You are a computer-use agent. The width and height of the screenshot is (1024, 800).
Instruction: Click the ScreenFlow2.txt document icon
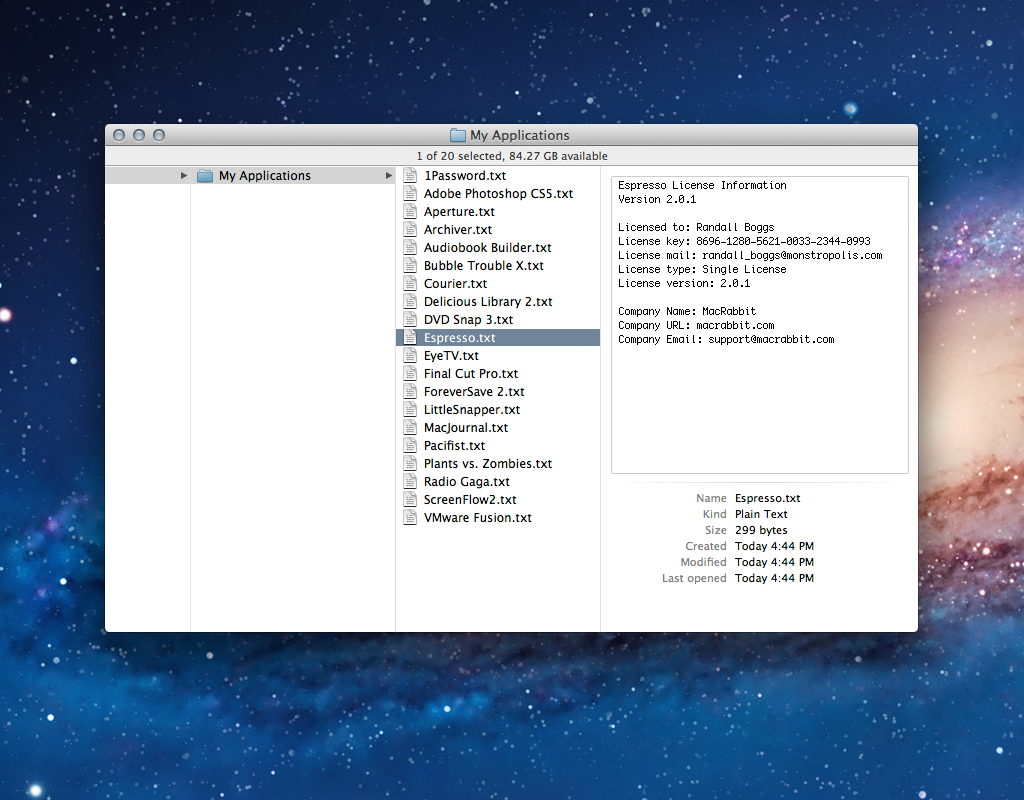coord(410,499)
